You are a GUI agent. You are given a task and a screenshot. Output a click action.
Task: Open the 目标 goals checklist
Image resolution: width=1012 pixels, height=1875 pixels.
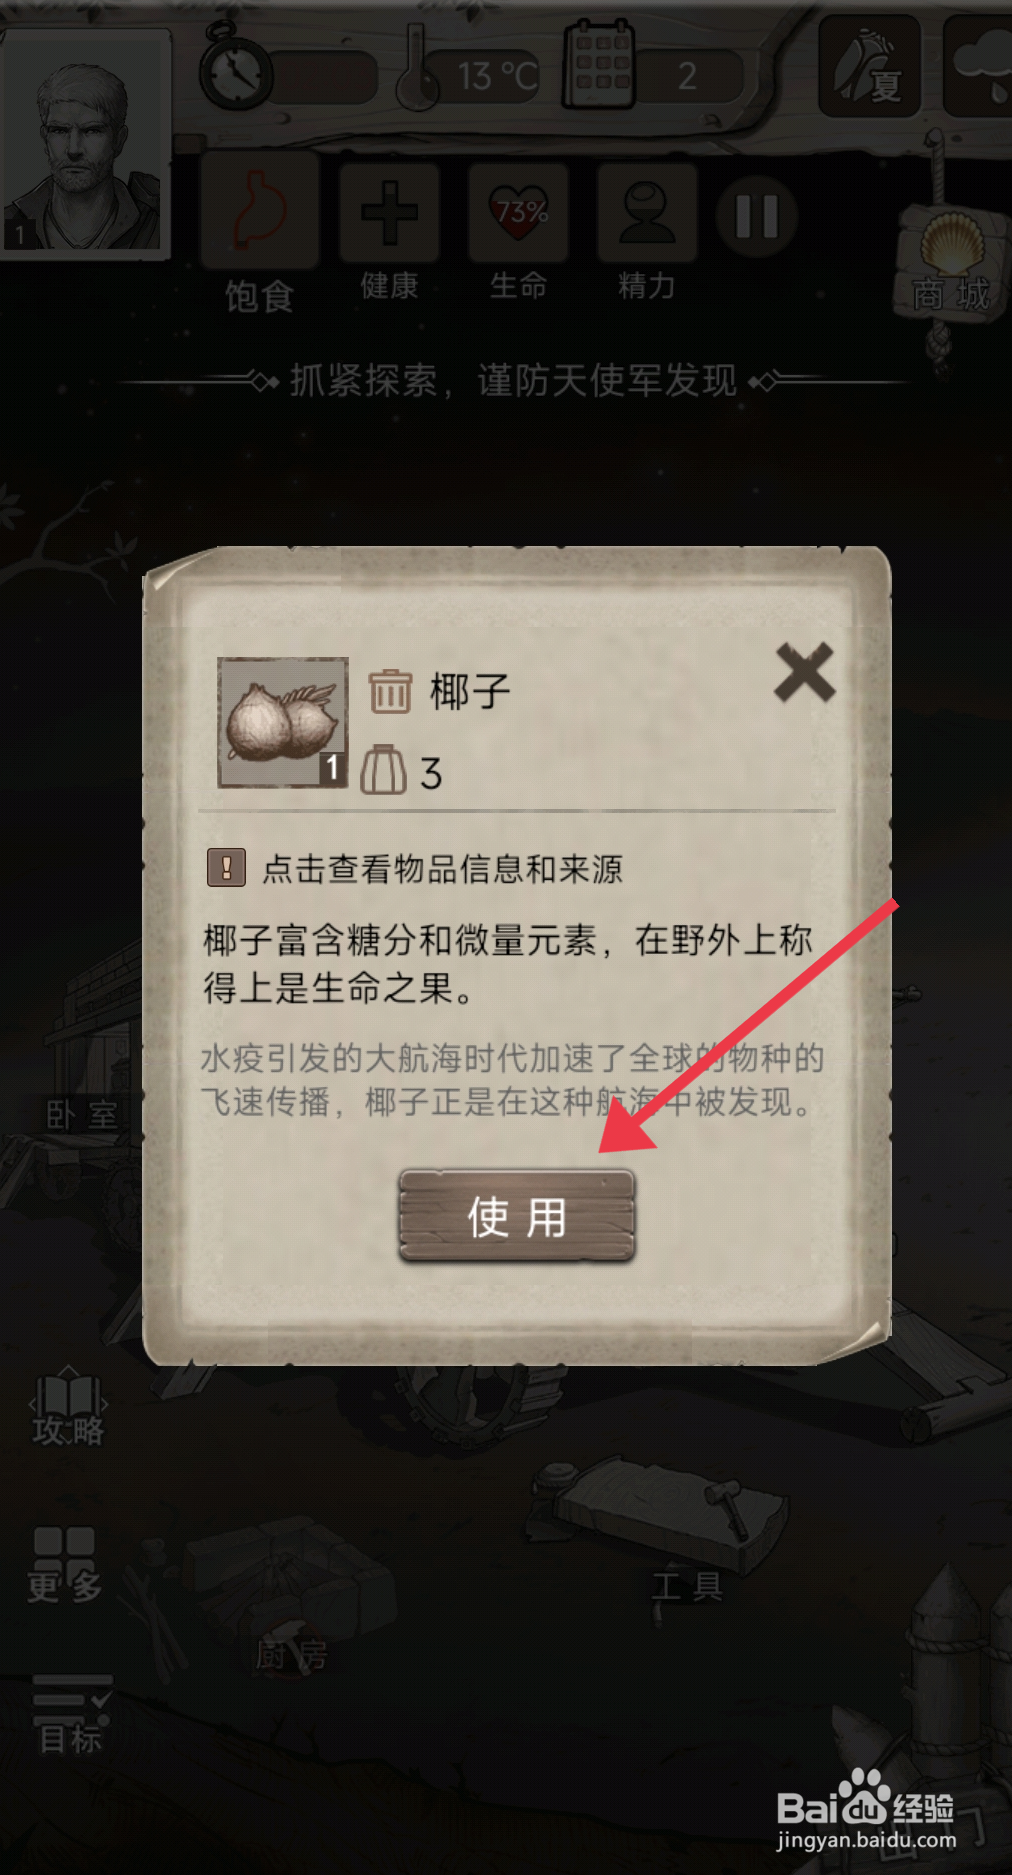[71, 1715]
